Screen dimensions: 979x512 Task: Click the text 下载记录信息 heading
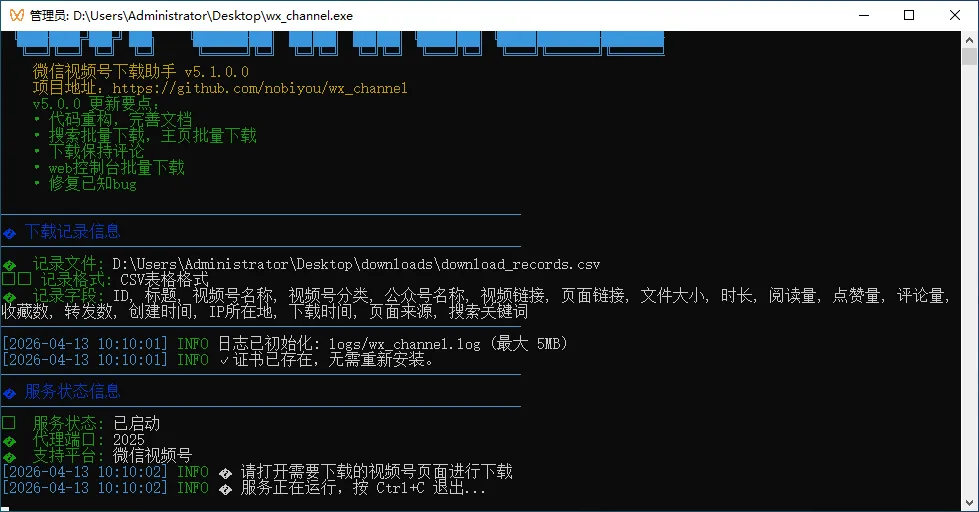point(72,232)
